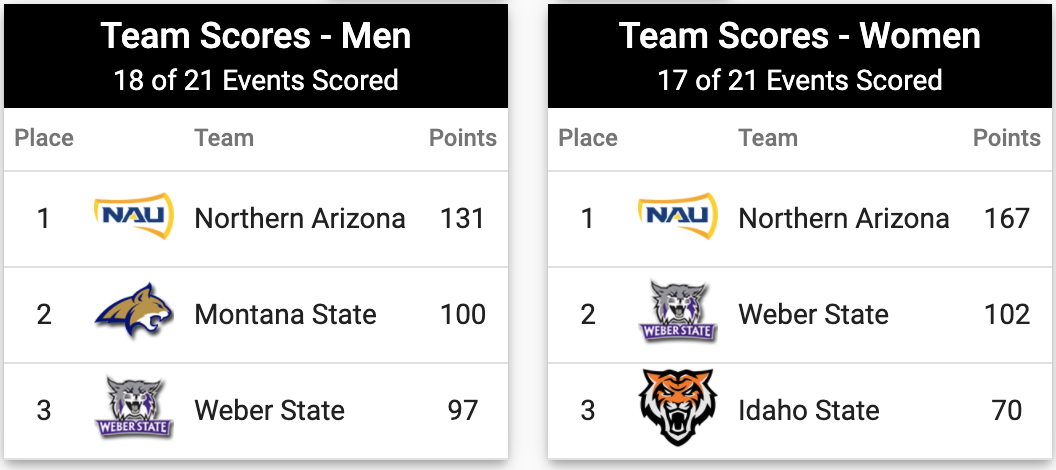
Task: Click Weber State logo in Men's table
Action: coord(134,408)
